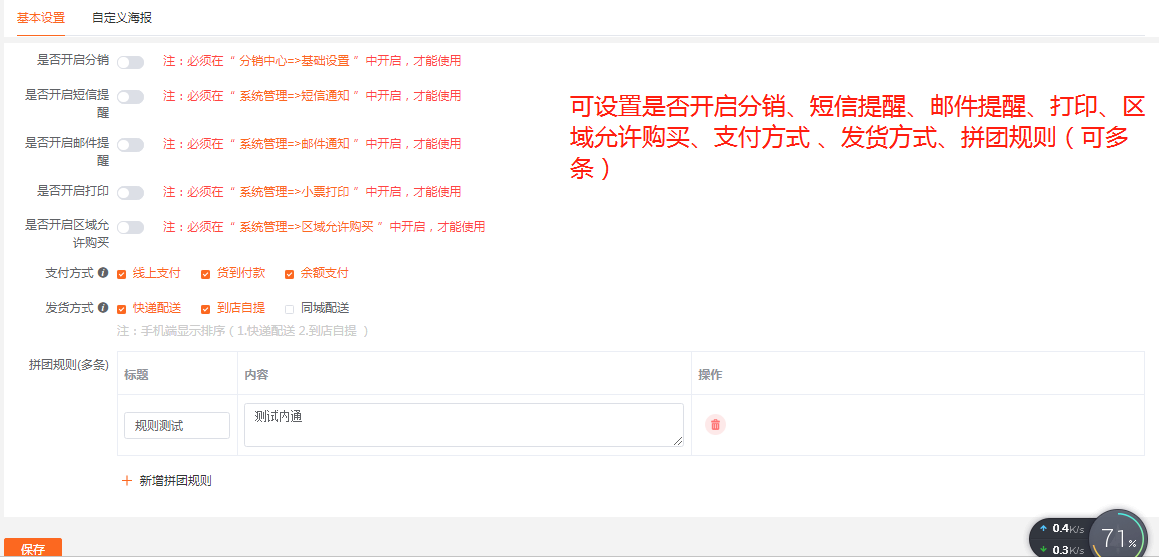This screenshot has height=557, width=1159.
Task: Enable the 是否开启短信提醒 switch
Action: [130, 97]
